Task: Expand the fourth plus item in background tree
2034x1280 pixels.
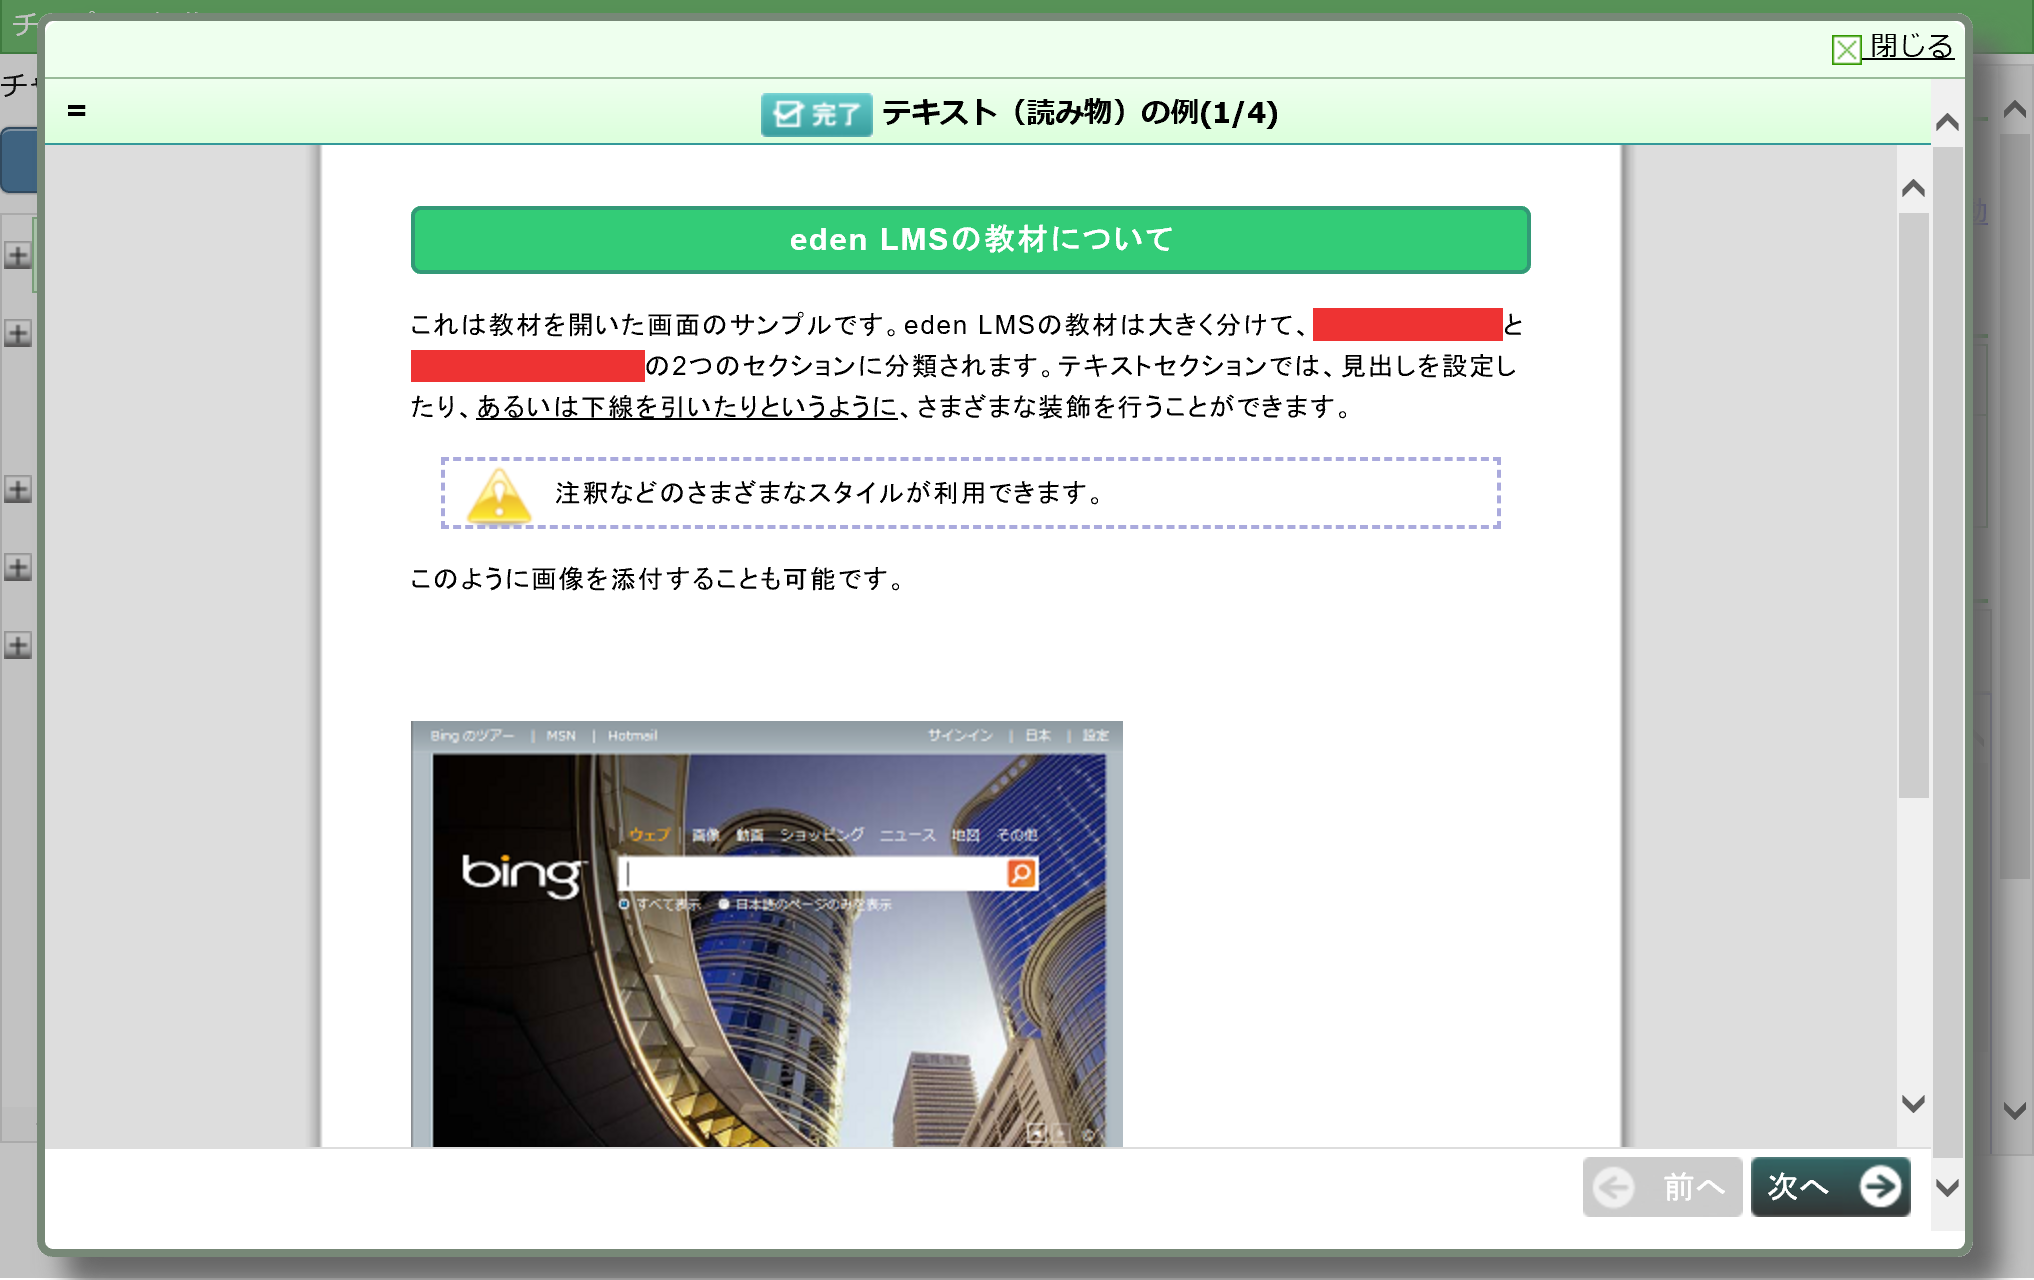Action: coord(17,567)
